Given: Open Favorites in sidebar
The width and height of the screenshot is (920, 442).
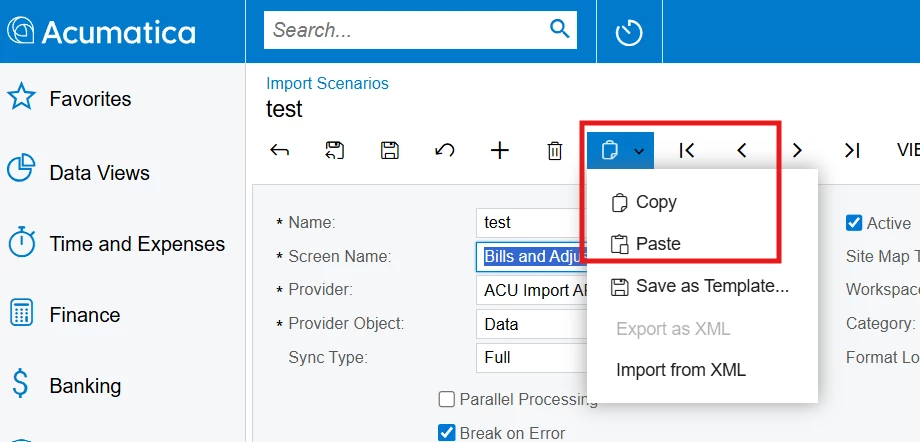Looking at the screenshot, I should click(x=90, y=99).
